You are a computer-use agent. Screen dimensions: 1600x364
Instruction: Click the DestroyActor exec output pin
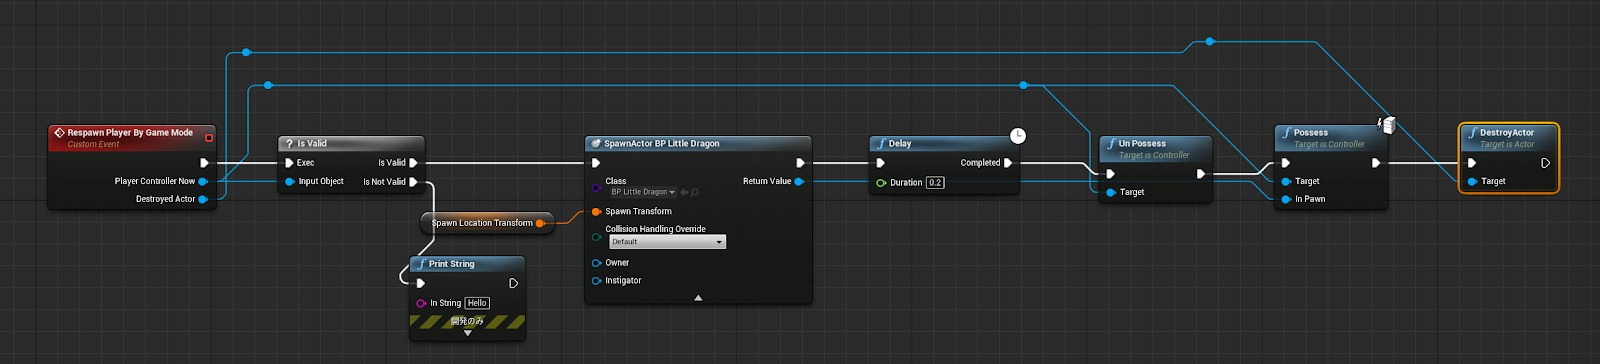click(x=1545, y=163)
